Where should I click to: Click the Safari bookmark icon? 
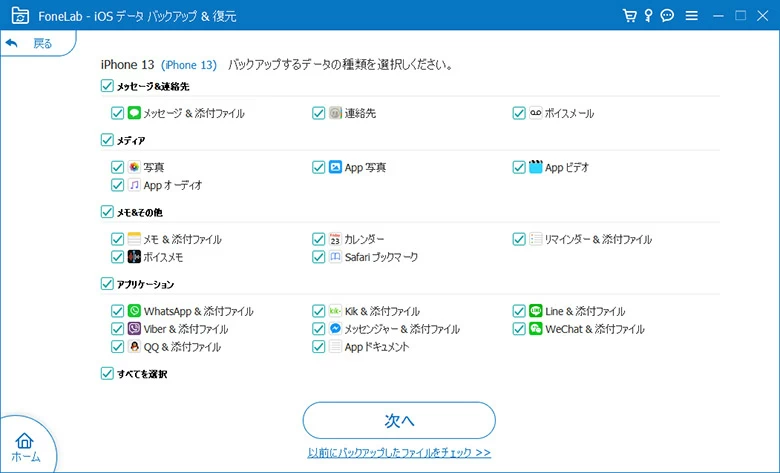[335, 257]
